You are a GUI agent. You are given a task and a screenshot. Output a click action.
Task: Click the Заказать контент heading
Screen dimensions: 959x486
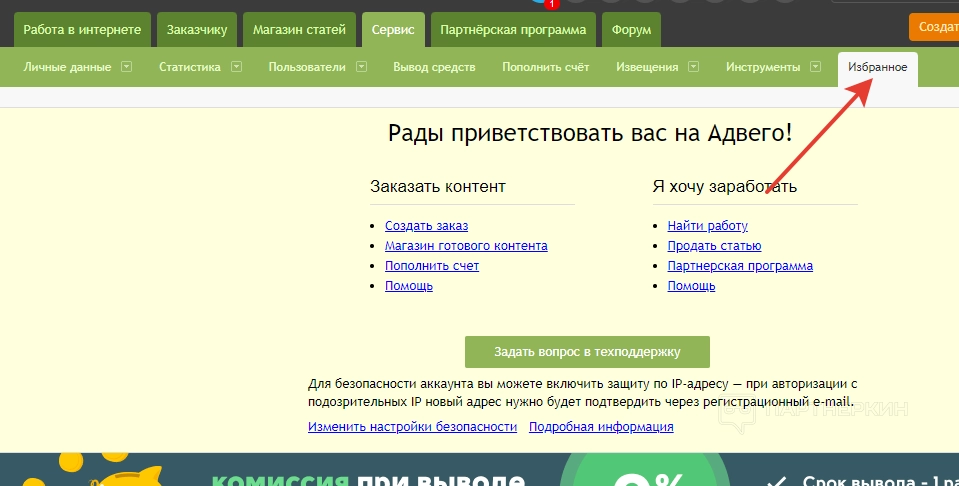click(438, 186)
